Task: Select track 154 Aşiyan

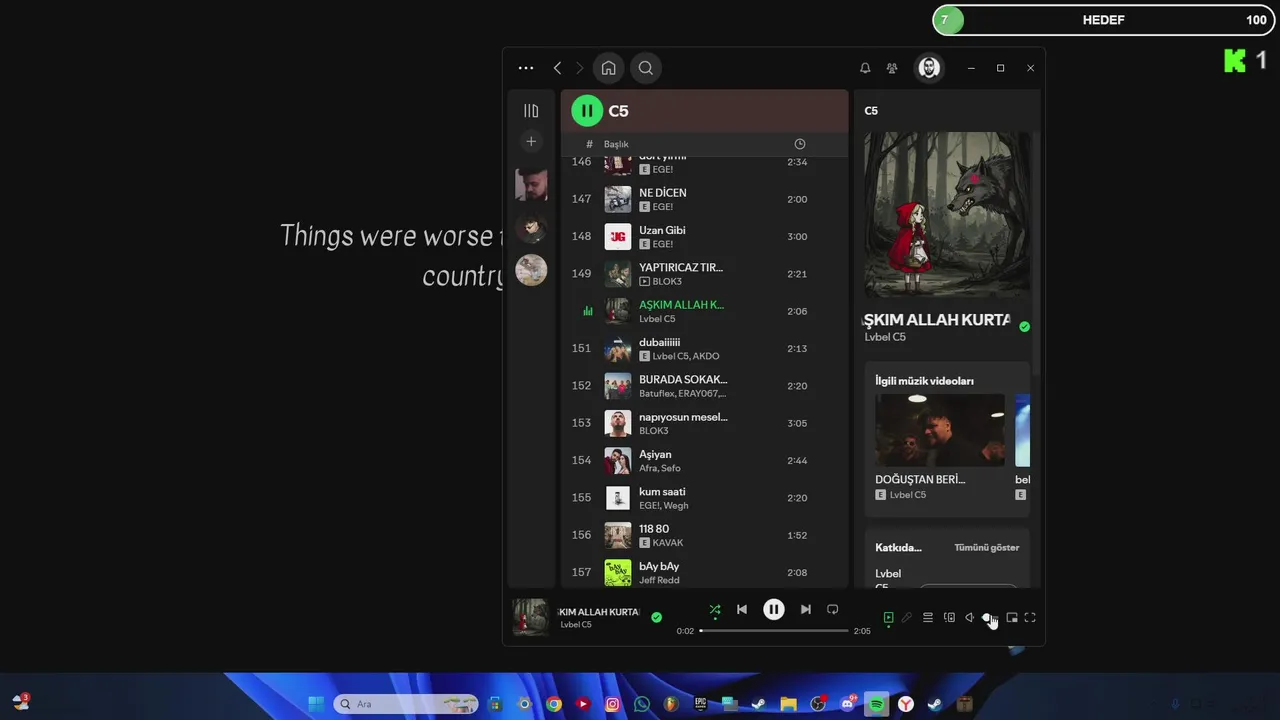Action: tap(704, 460)
